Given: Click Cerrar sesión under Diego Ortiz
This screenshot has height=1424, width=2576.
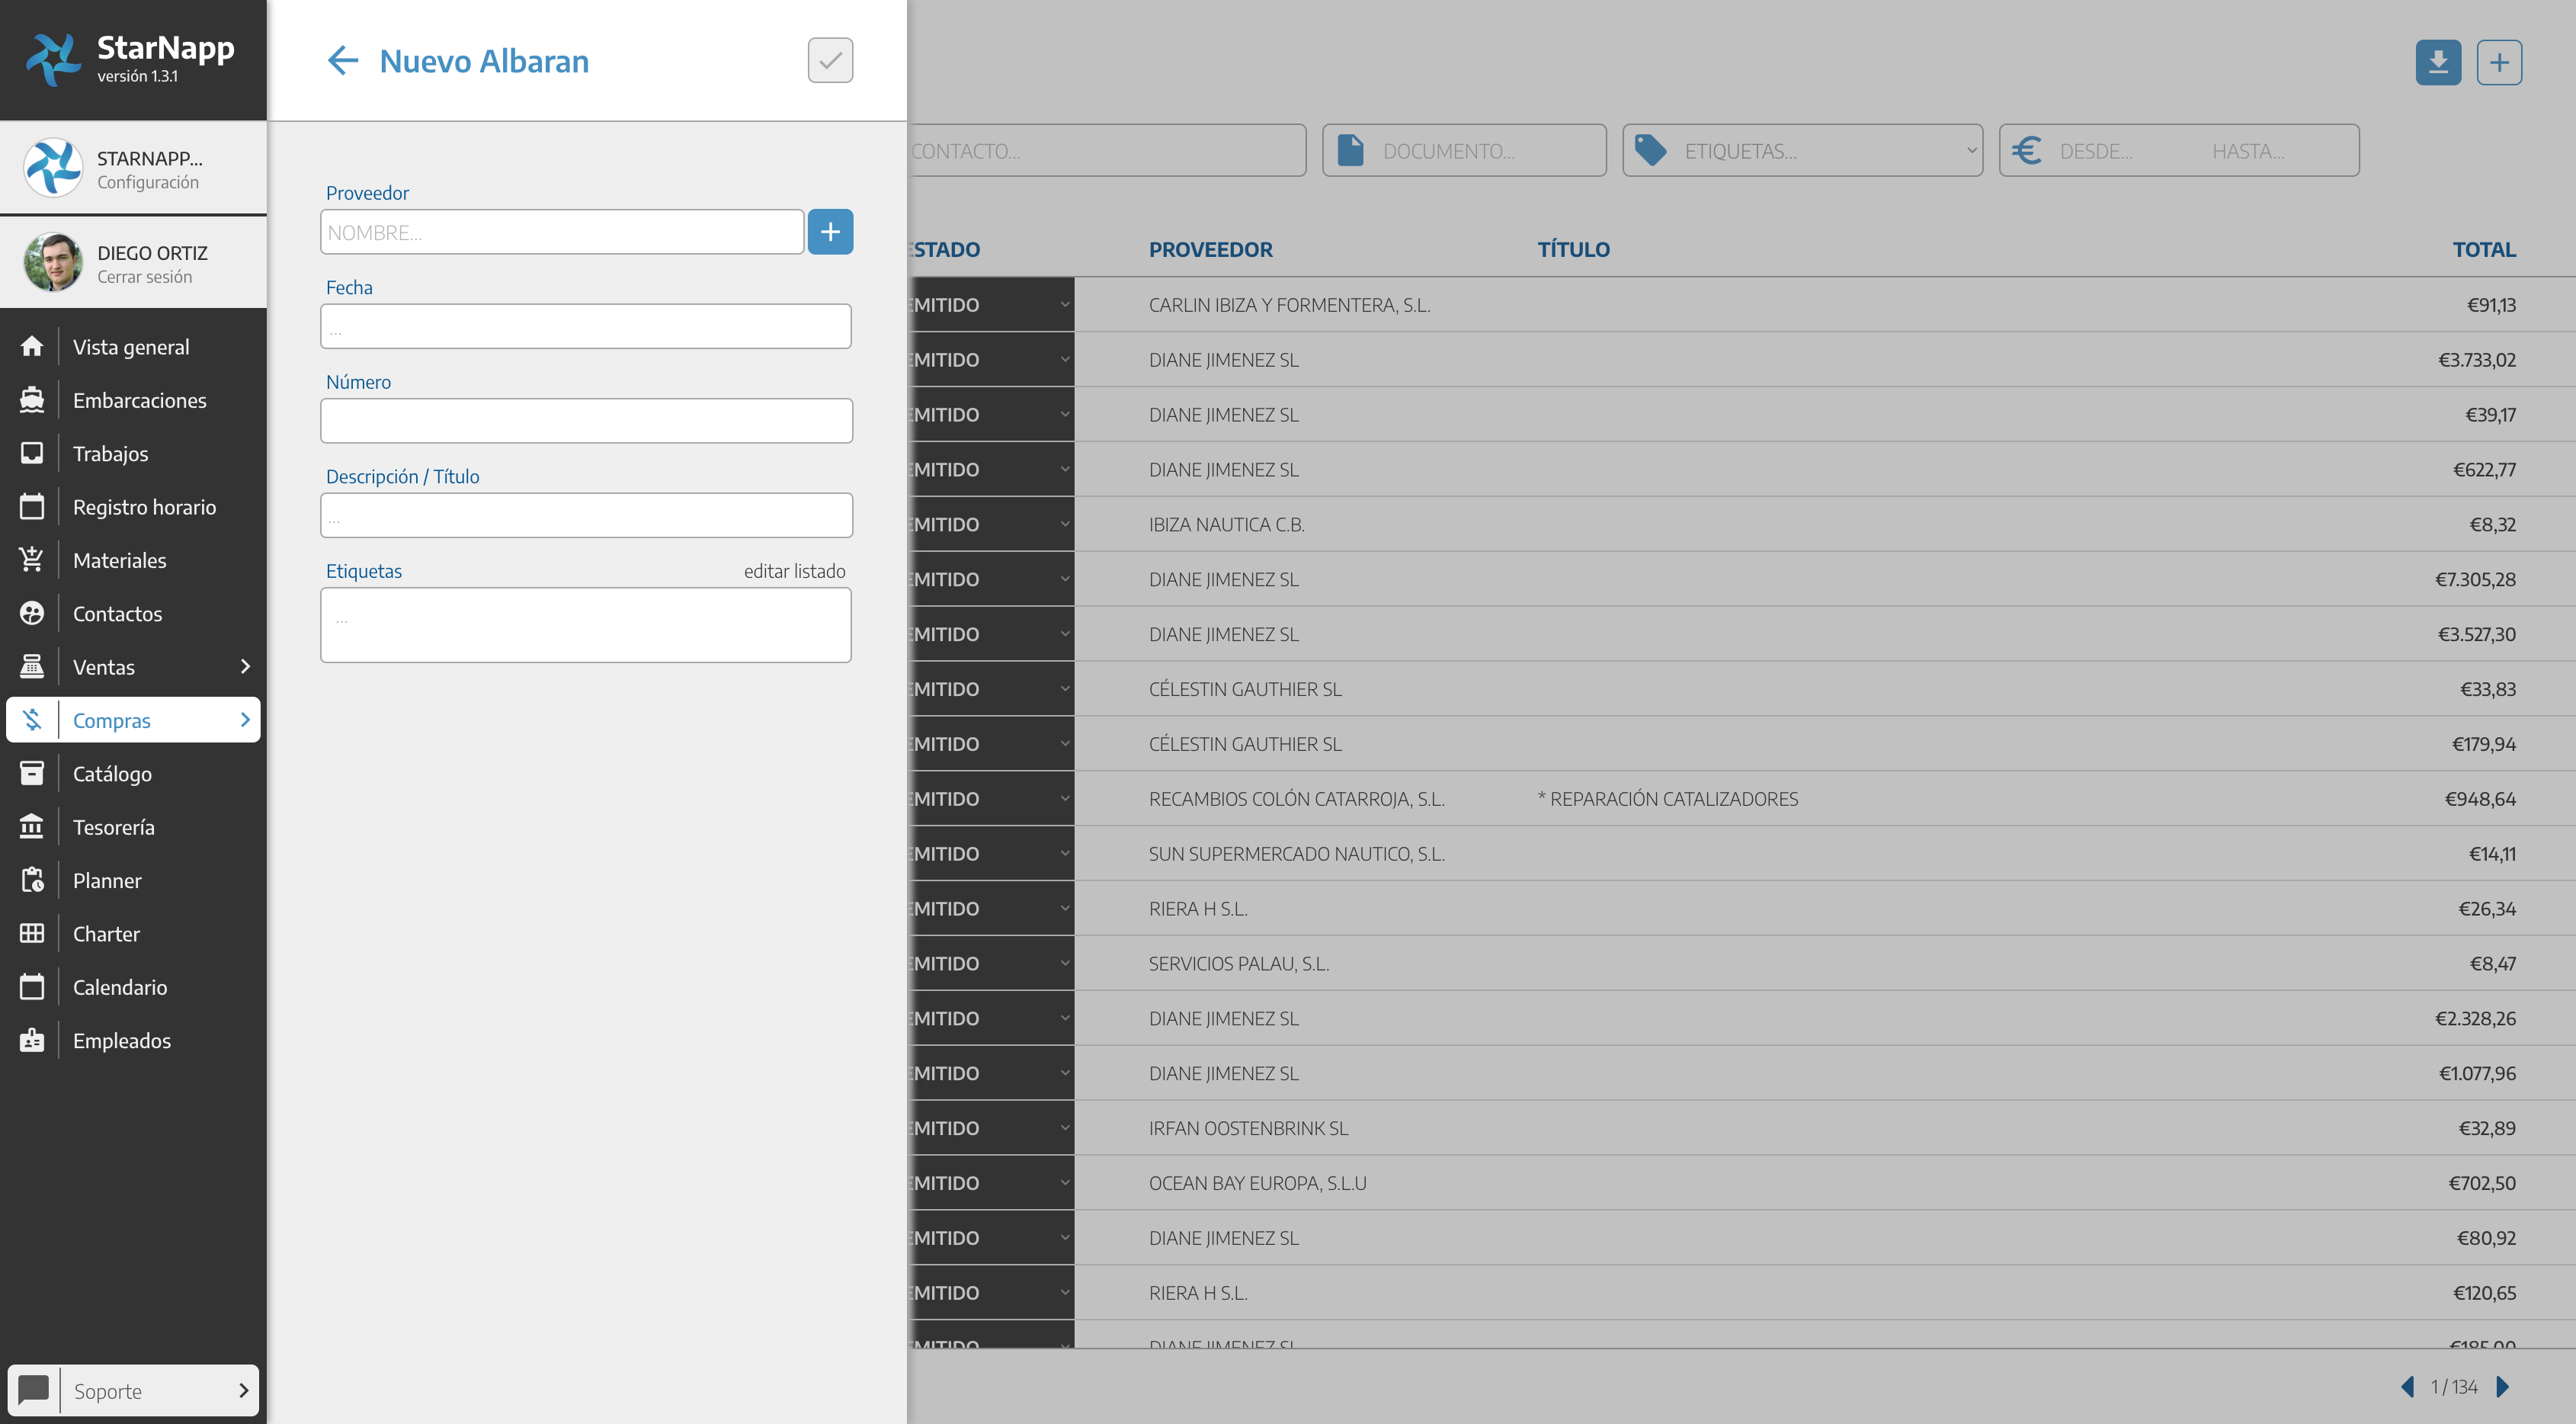Looking at the screenshot, I should click(144, 277).
